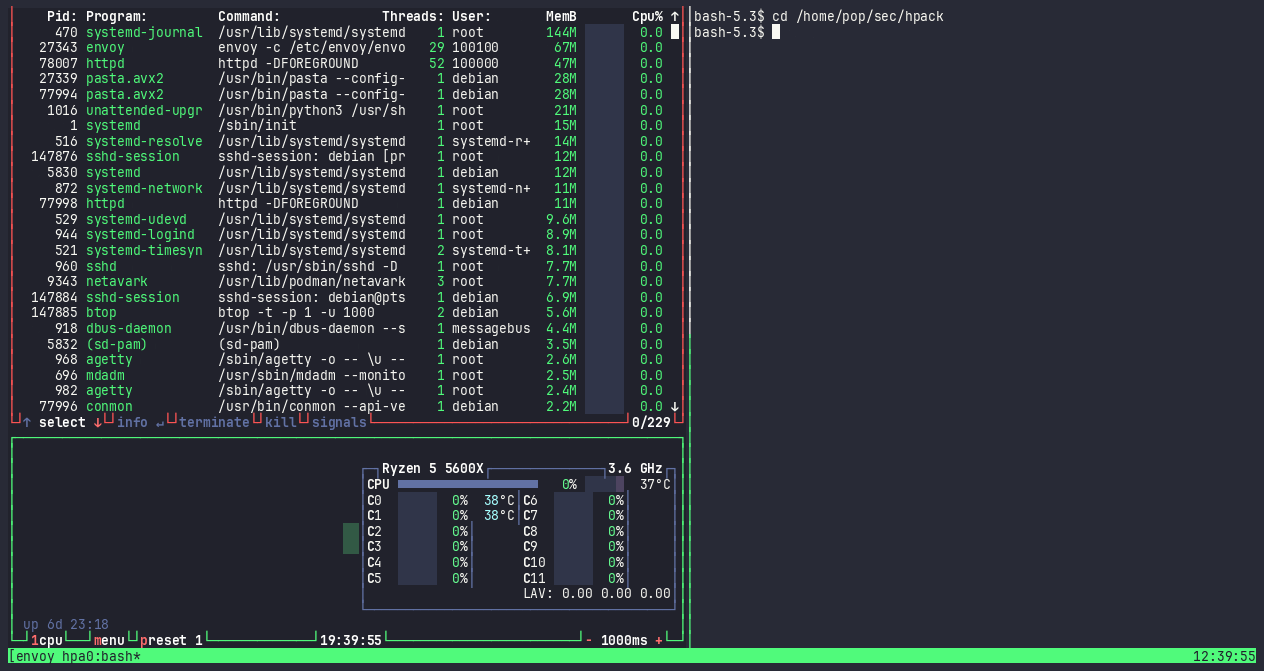Image resolution: width=1264 pixels, height=671 pixels.
Task: Click the 1000ms update interval value
Action: coord(624,640)
